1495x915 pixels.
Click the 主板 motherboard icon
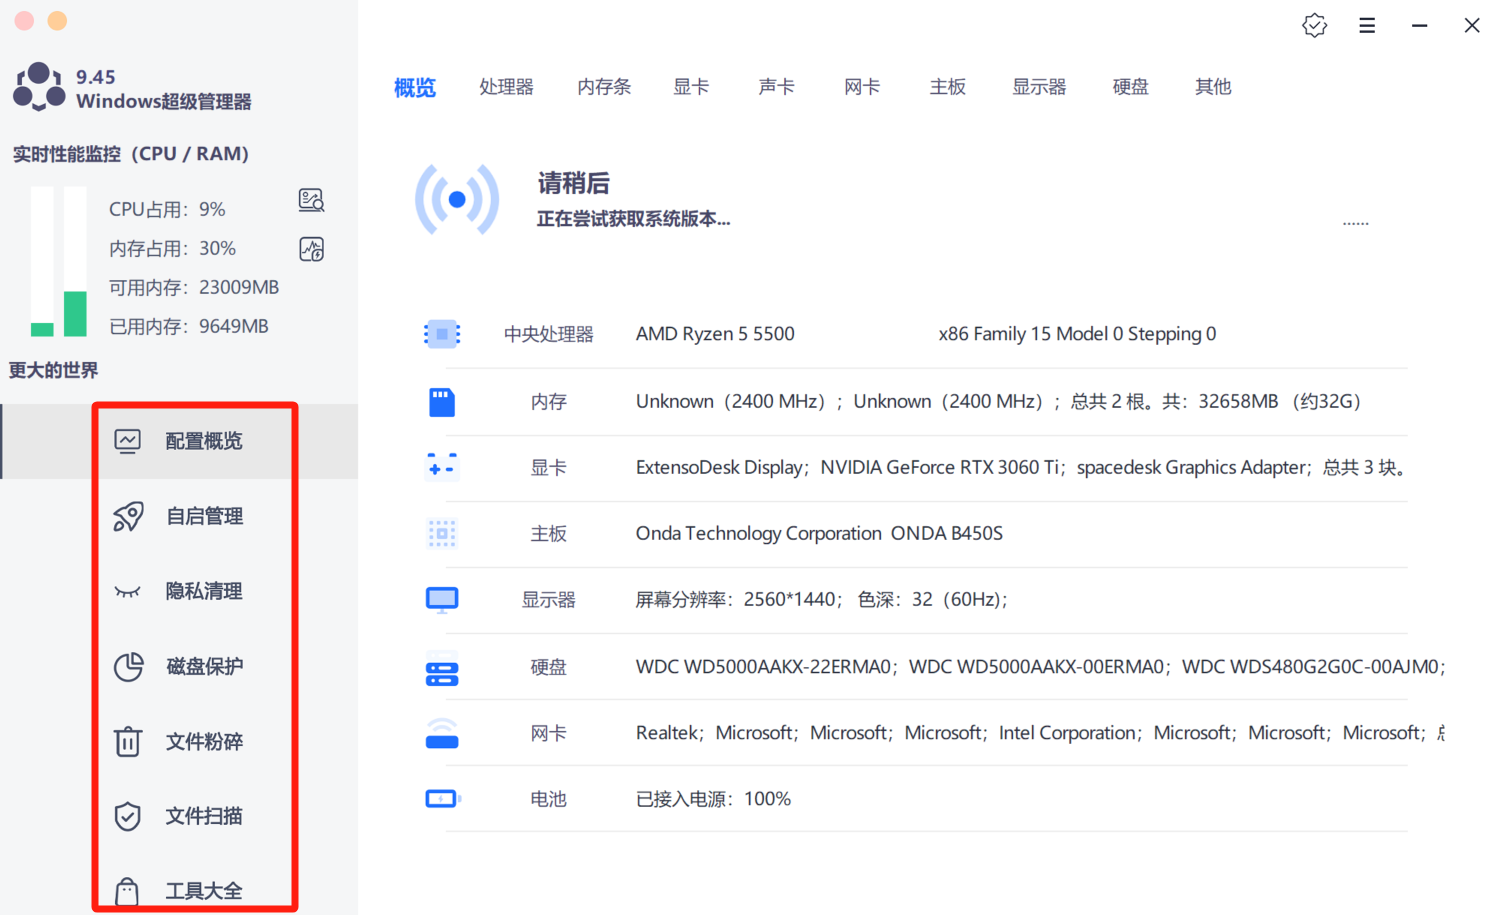(441, 534)
